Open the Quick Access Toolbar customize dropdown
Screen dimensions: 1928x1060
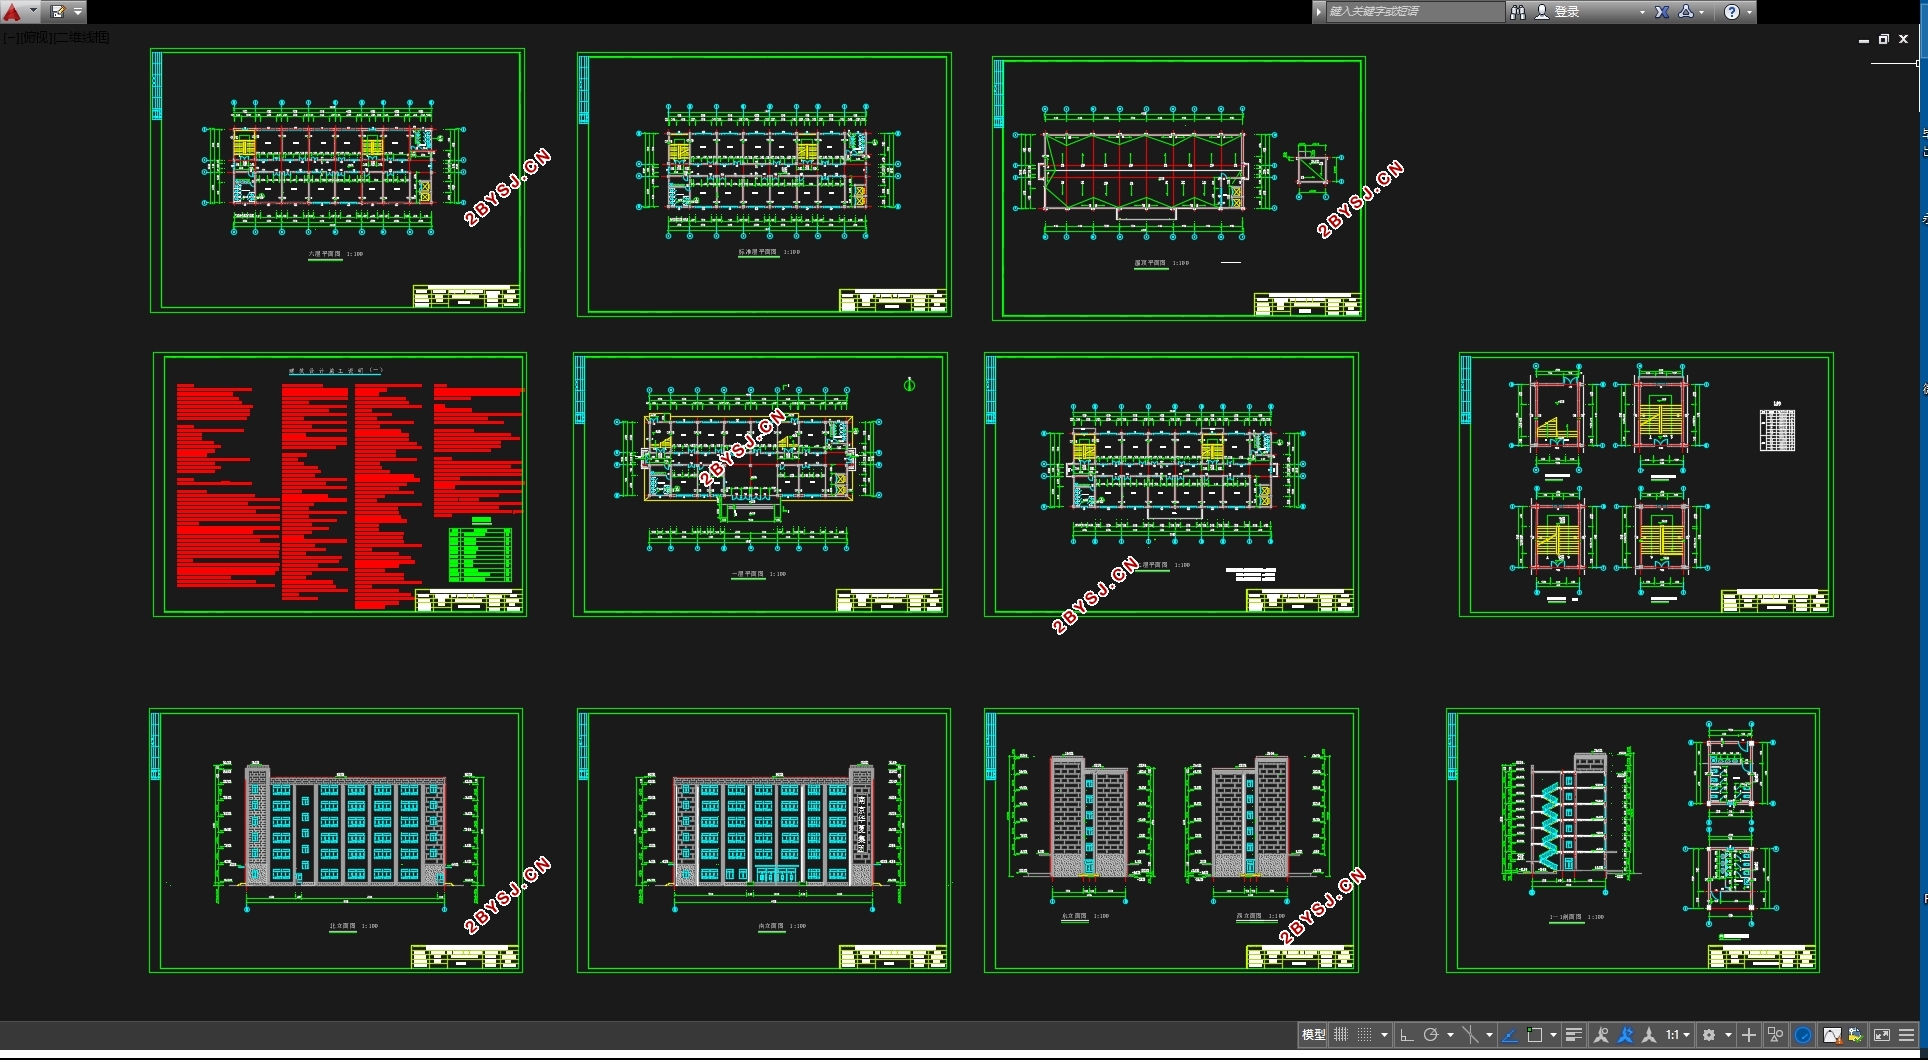[x=78, y=12]
